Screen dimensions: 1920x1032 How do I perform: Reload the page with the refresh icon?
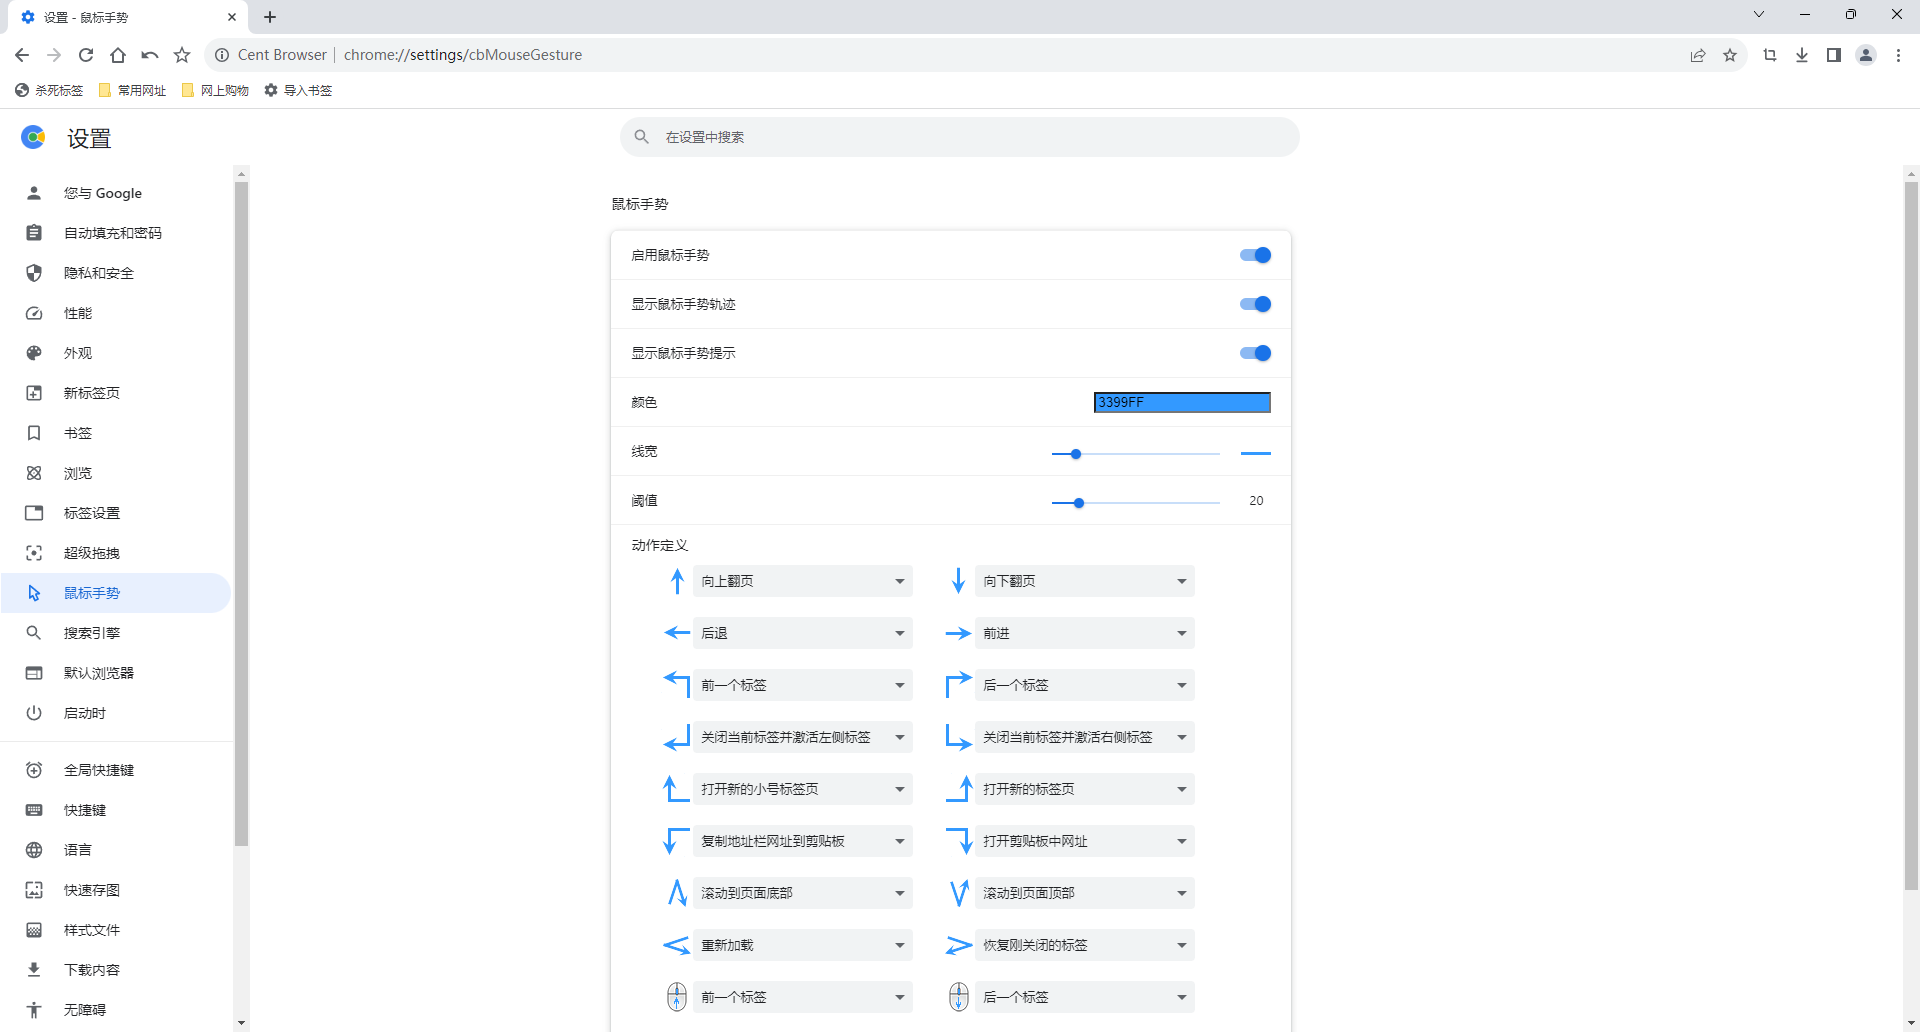click(x=86, y=55)
